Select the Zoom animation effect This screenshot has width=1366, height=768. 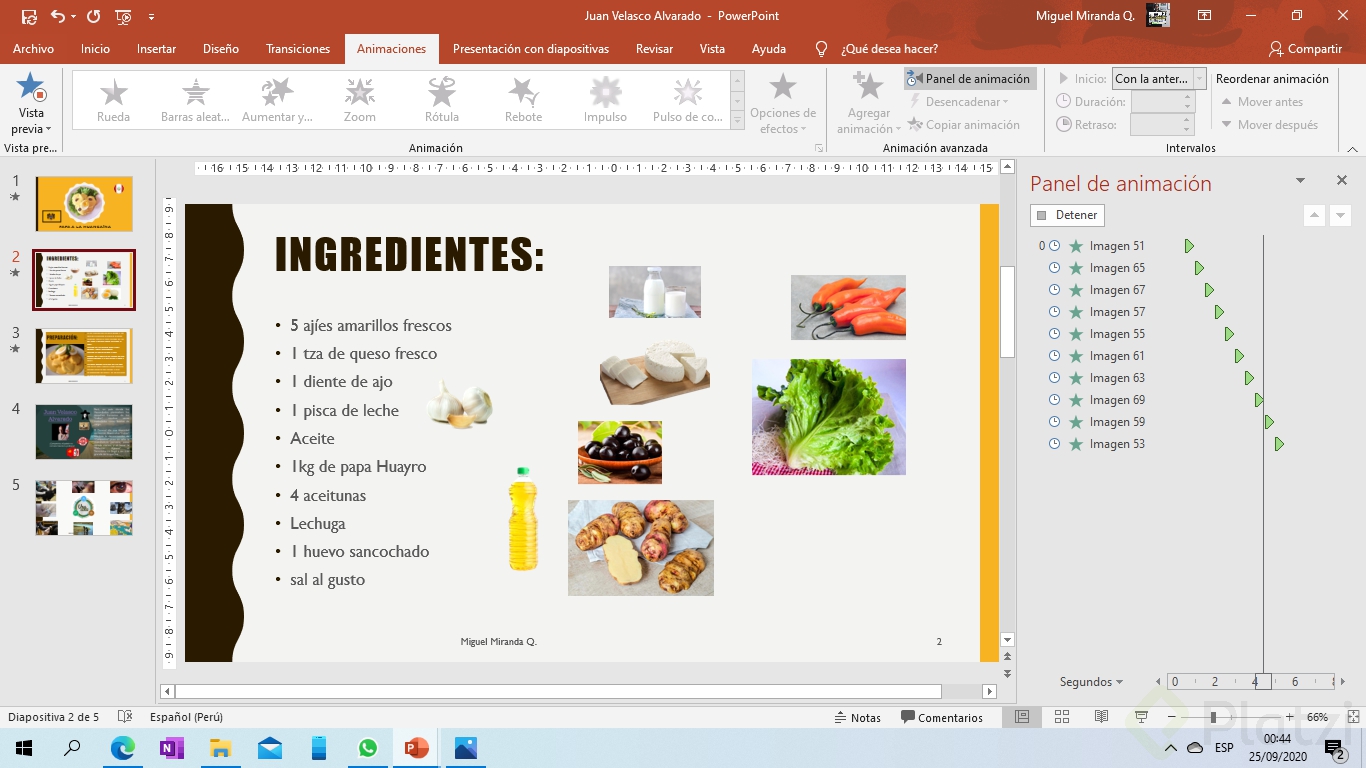click(x=360, y=100)
